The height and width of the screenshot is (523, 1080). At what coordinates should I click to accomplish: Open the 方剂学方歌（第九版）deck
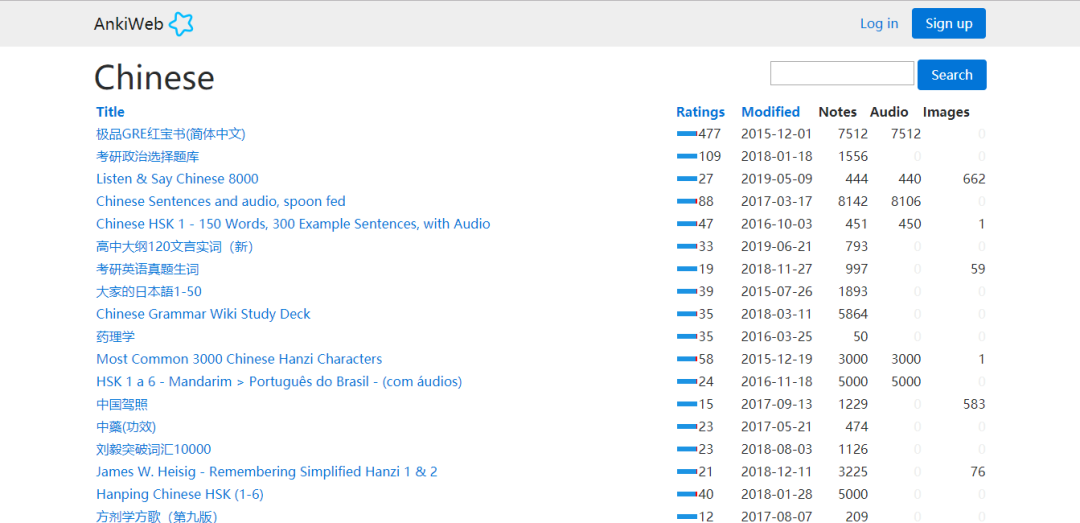coord(160,516)
